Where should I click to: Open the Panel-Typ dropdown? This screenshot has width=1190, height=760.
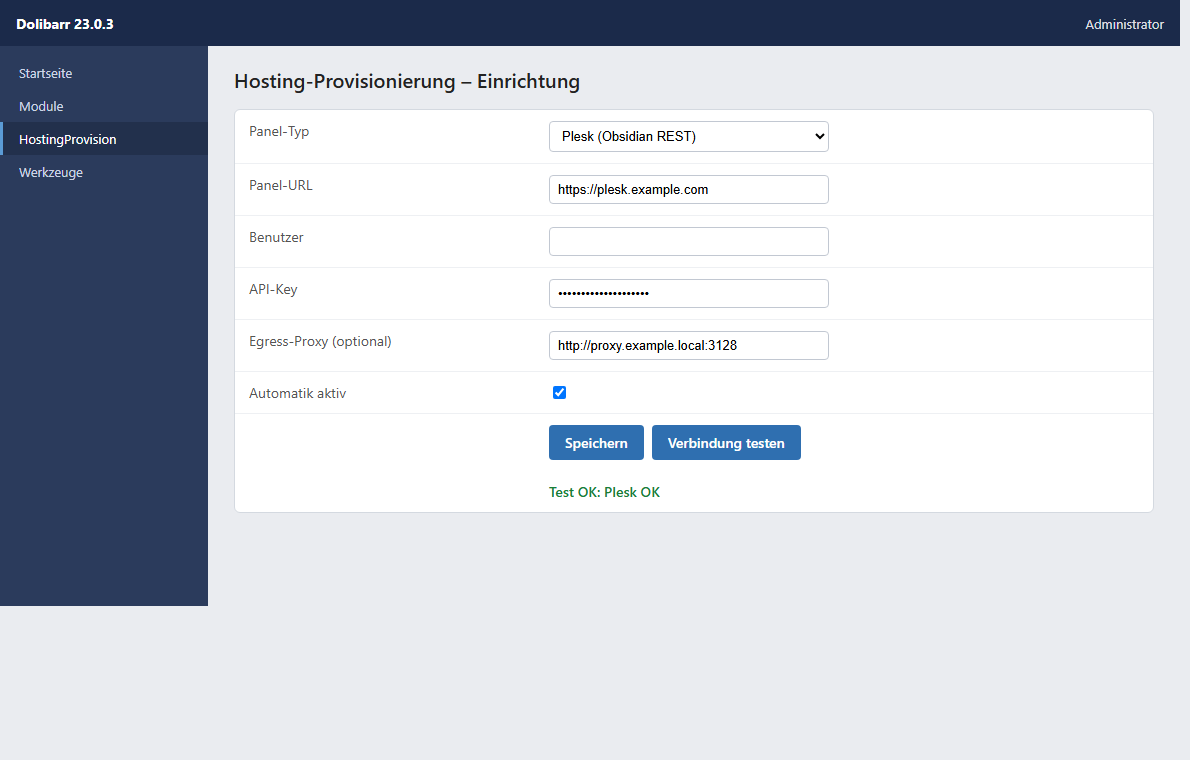(688, 137)
